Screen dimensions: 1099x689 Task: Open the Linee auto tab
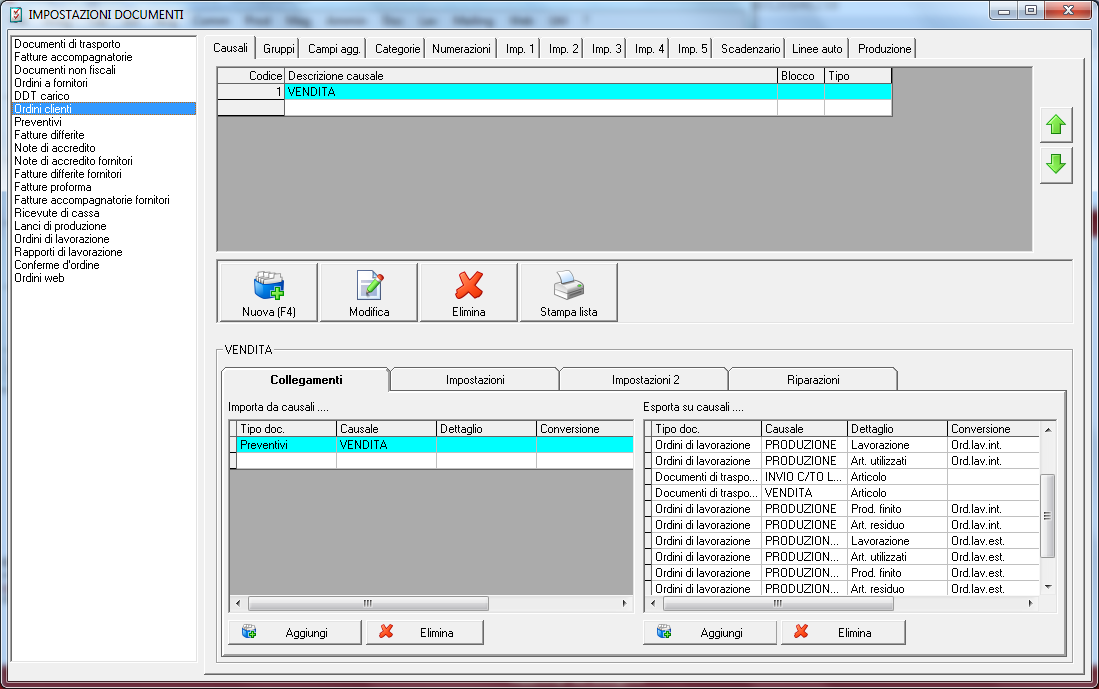click(x=817, y=48)
